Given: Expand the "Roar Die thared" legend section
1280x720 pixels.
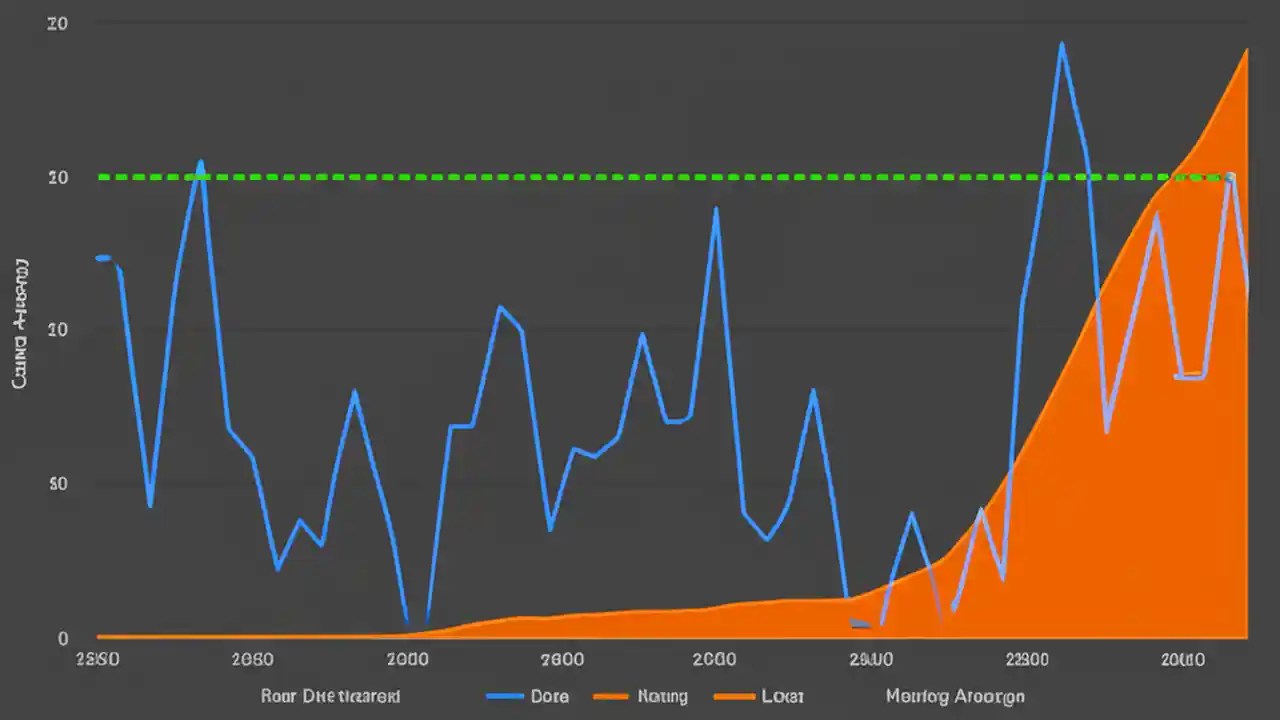Looking at the screenshot, I should pyautogui.click(x=330, y=696).
